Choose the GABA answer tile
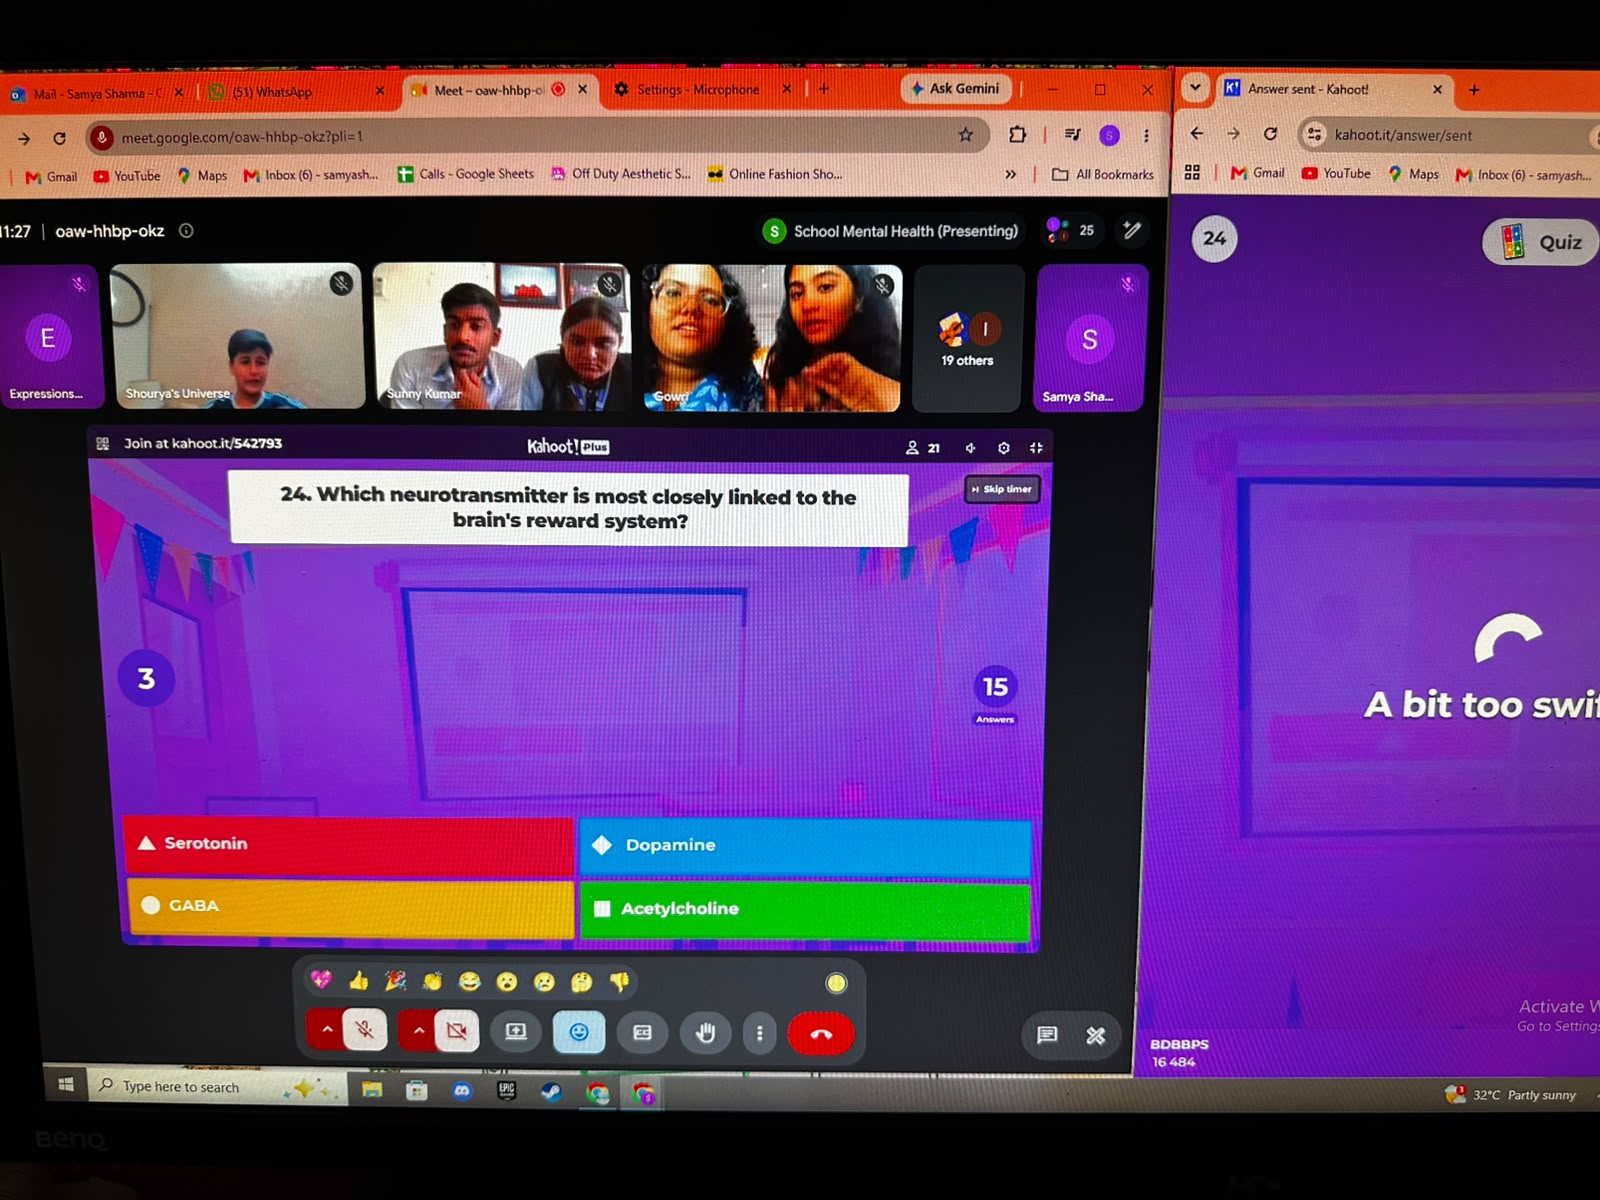Screen dimensions: 1600x1200 click(x=350, y=907)
